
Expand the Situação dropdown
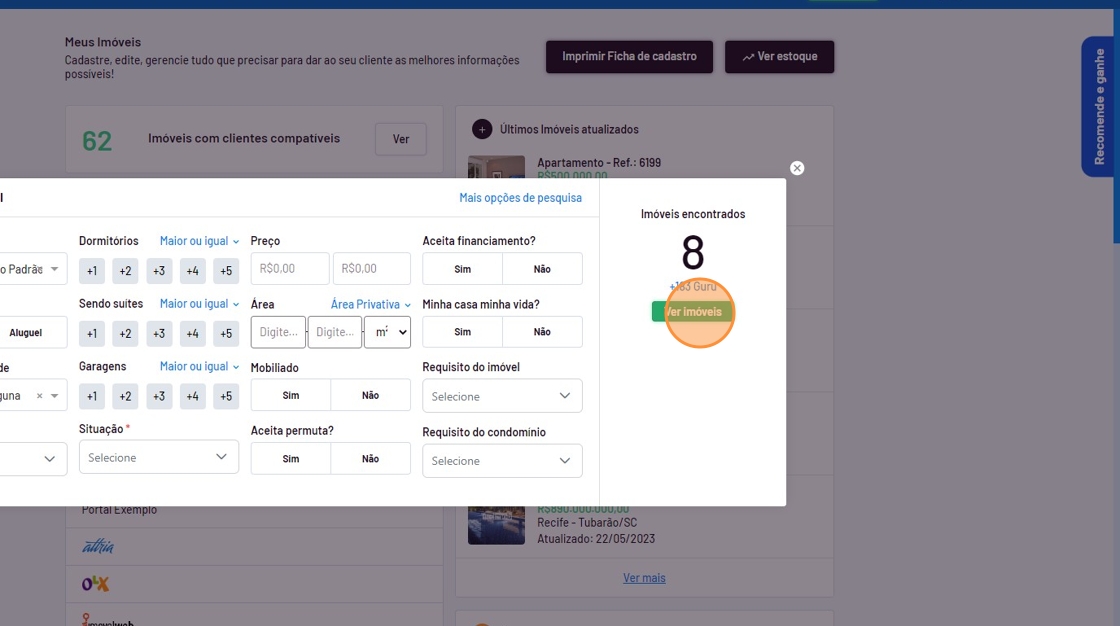158,457
